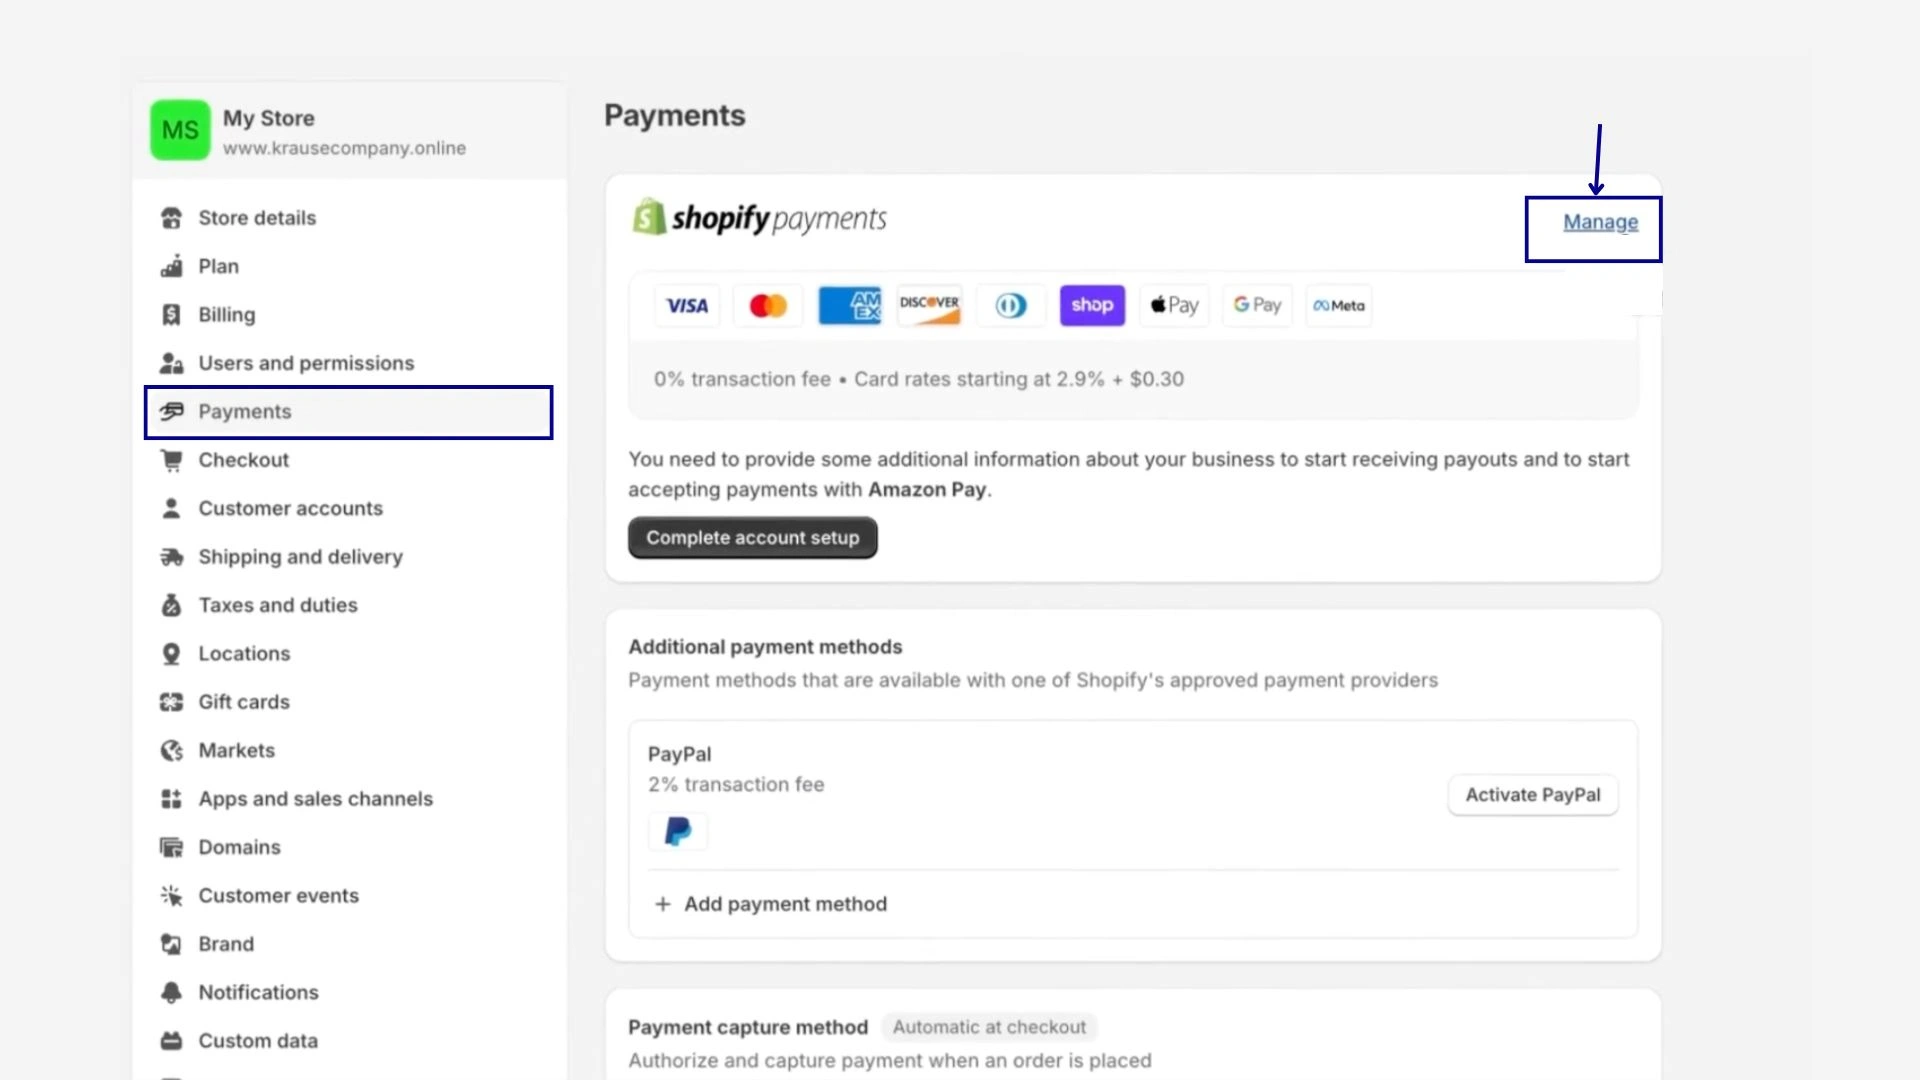Click the Plan chart icon
1920x1080 pixels.
click(x=171, y=266)
